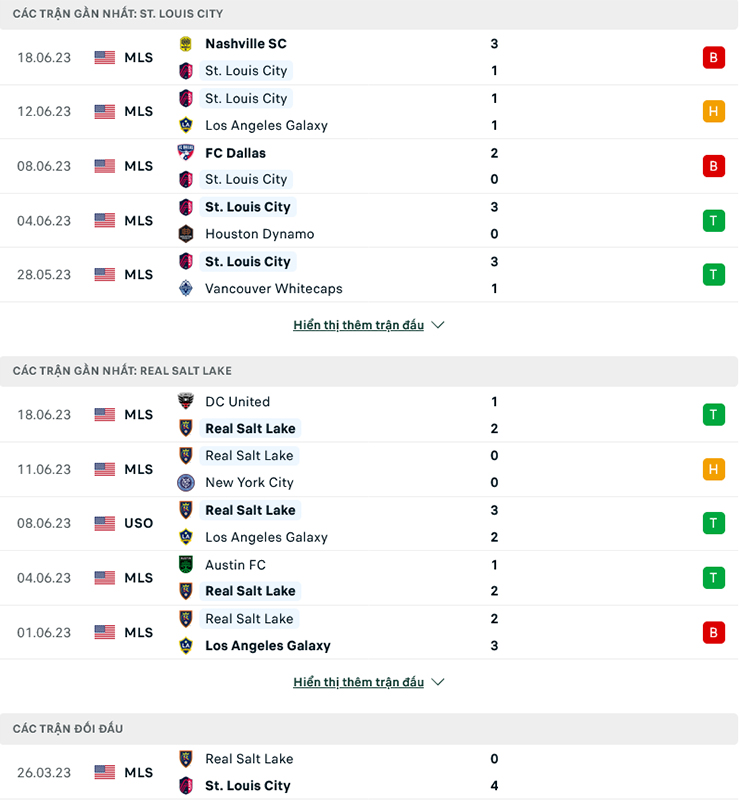Select the green T badge for Houston Dynamo win
Image resolution: width=740 pixels, height=806 pixels.
(x=713, y=220)
